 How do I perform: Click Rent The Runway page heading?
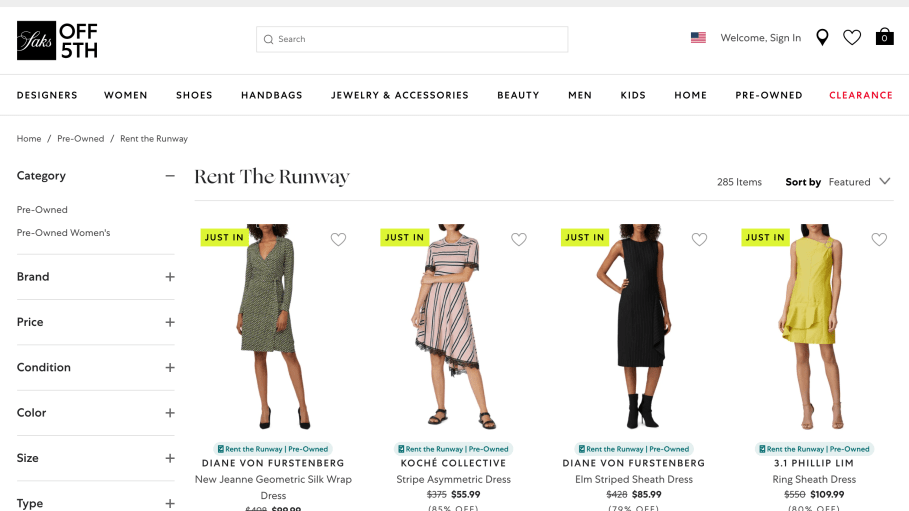(x=272, y=176)
